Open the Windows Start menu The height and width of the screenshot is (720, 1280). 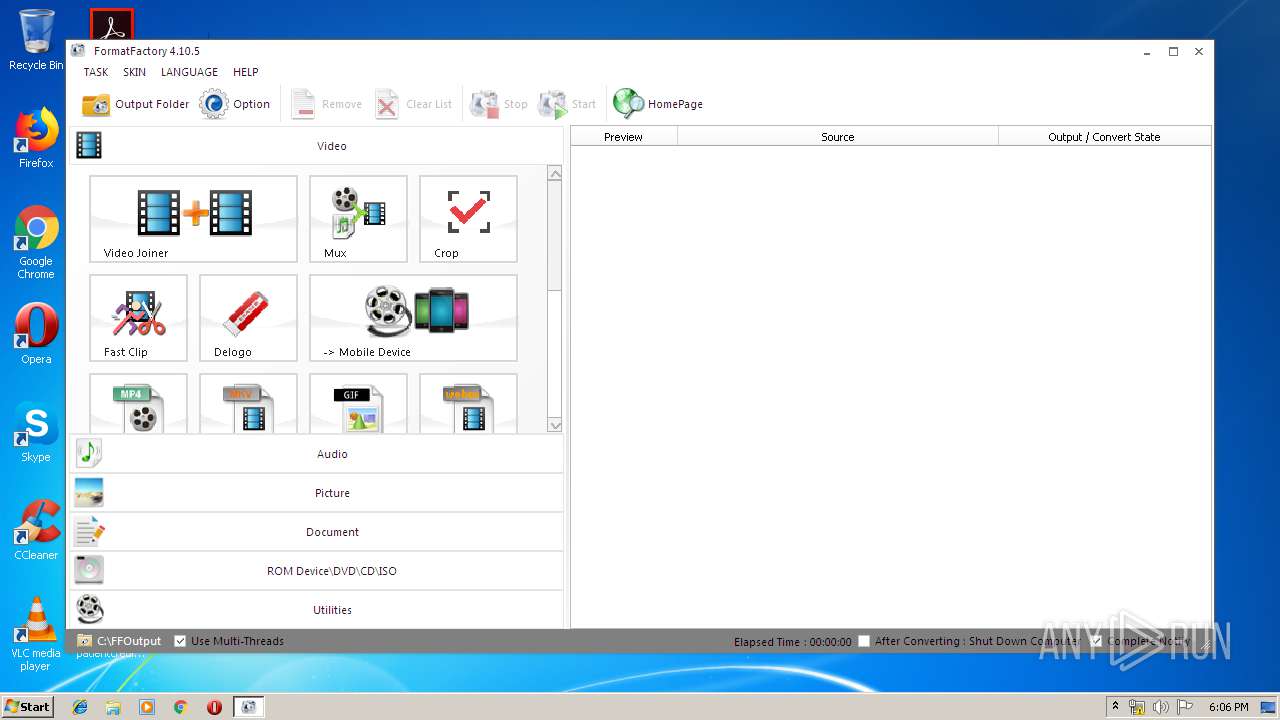point(27,706)
